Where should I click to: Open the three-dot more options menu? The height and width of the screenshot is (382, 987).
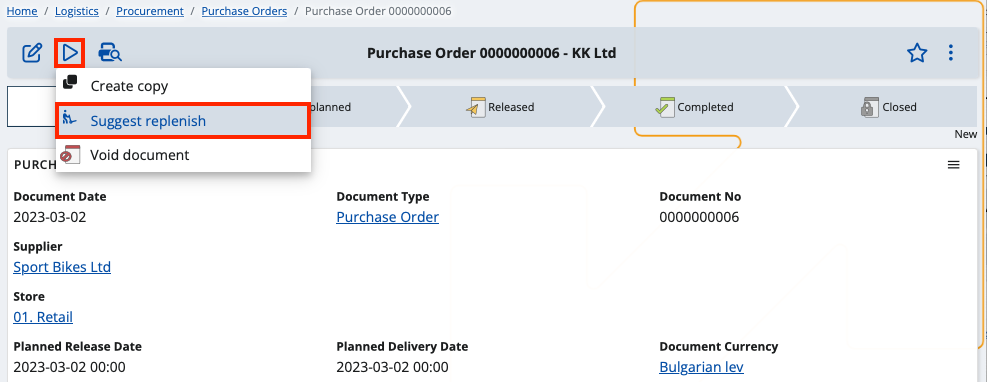click(x=951, y=53)
